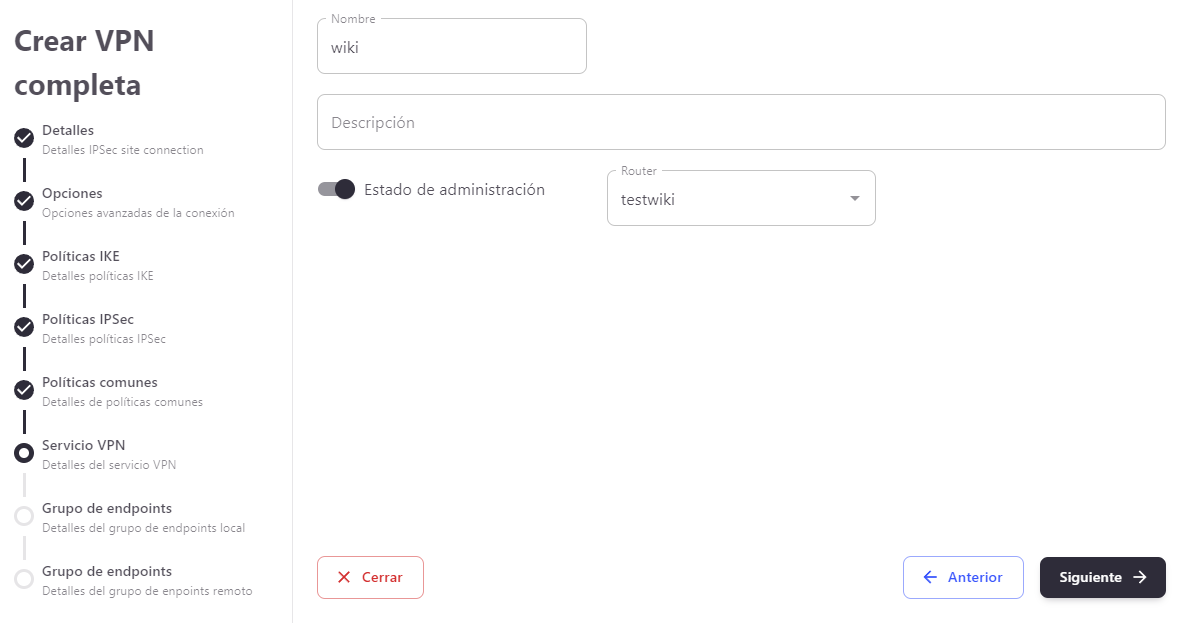Screen dimensions: 1178x623
Task: Click the Router dropdown chevron arrow
Action: (854, 198)
